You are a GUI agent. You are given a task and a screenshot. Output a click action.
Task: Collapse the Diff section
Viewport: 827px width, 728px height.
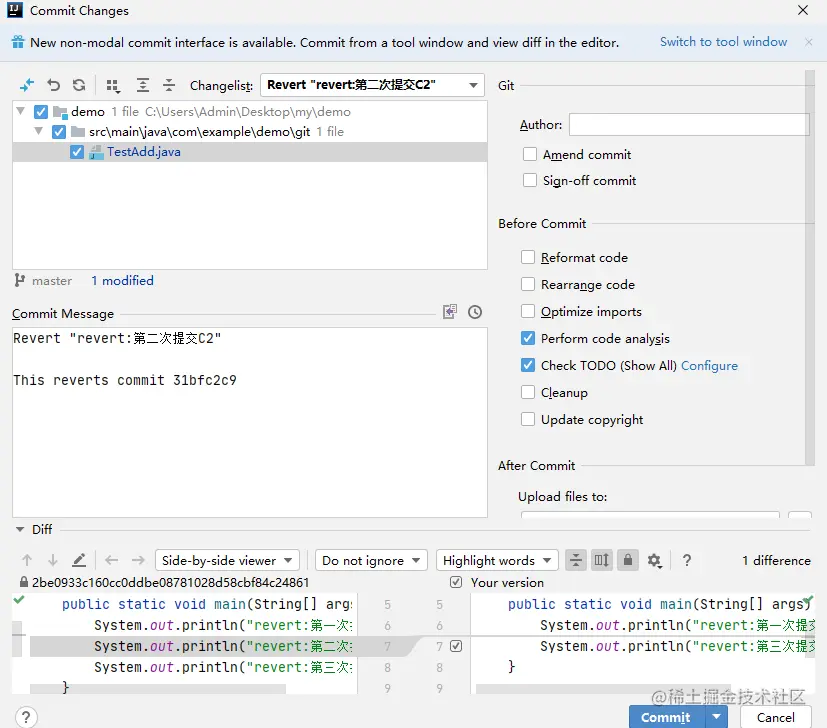(20, 529)
